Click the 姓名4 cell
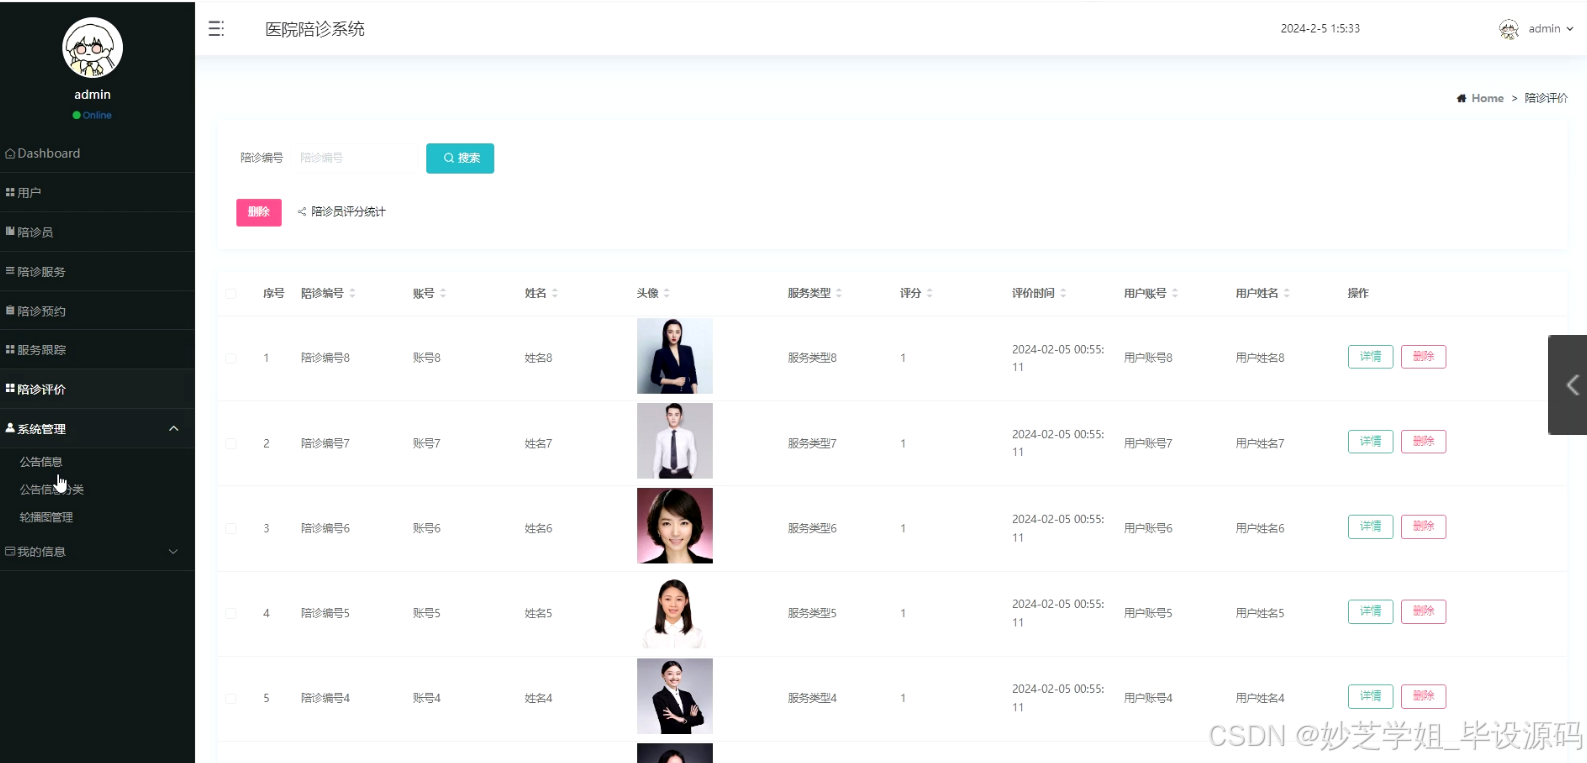 pos(538,698)
